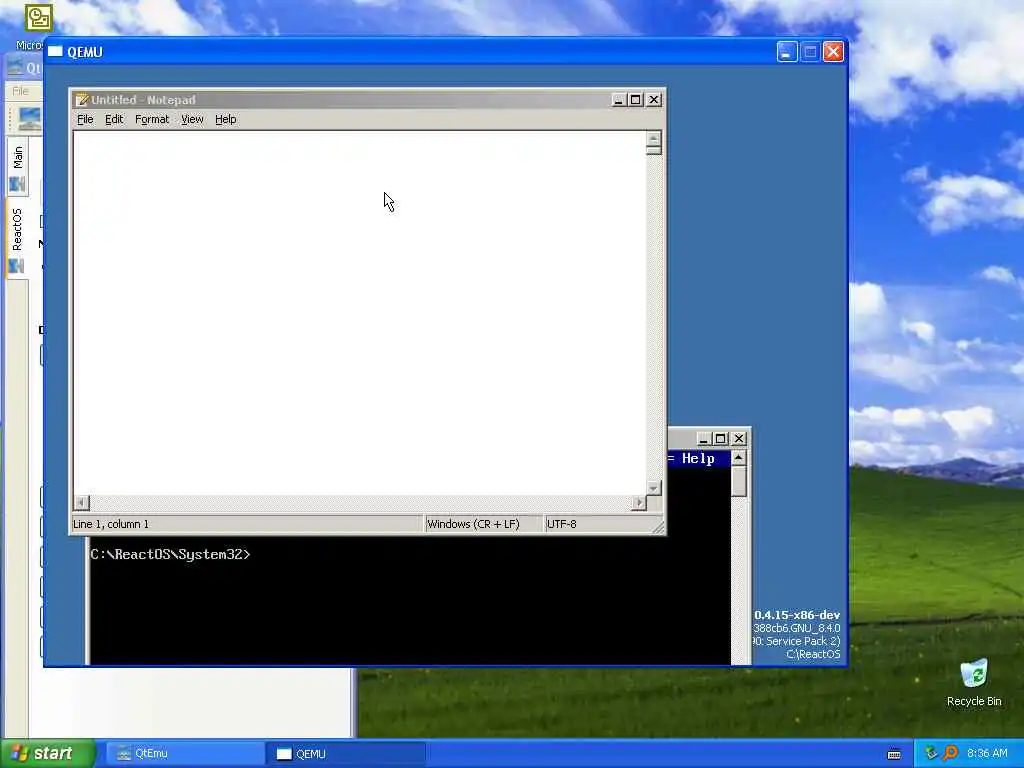1024x768 pixels.
Task: Click the Notepad title bar pencil icon
Action: 82,100
